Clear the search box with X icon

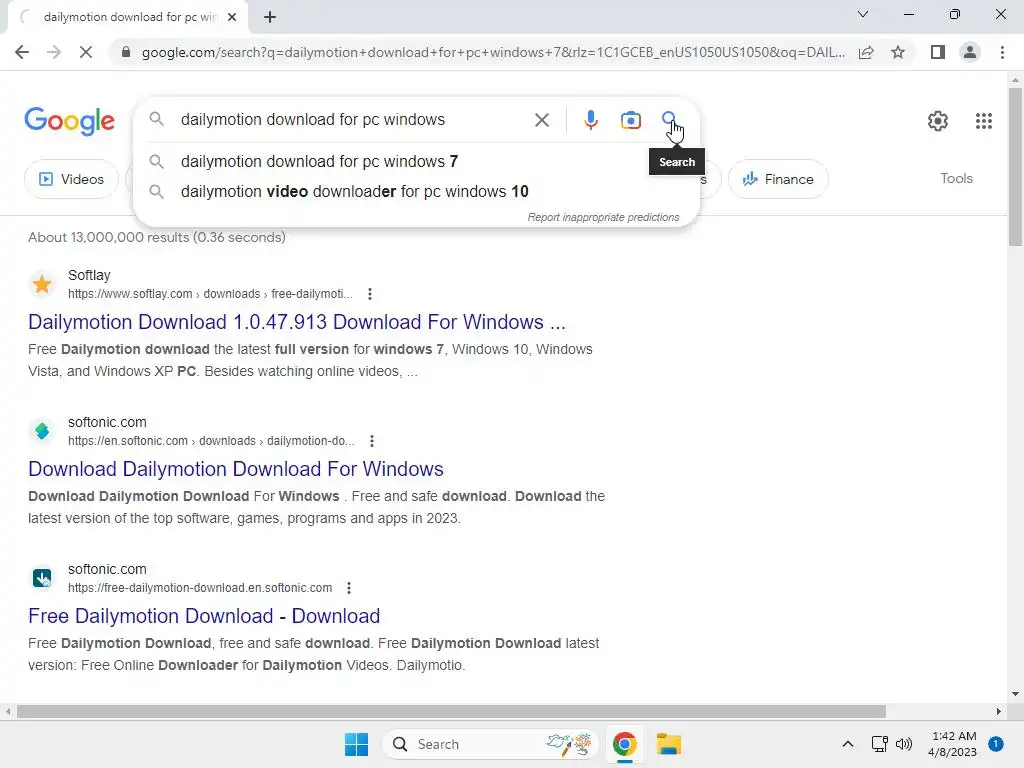541,120
